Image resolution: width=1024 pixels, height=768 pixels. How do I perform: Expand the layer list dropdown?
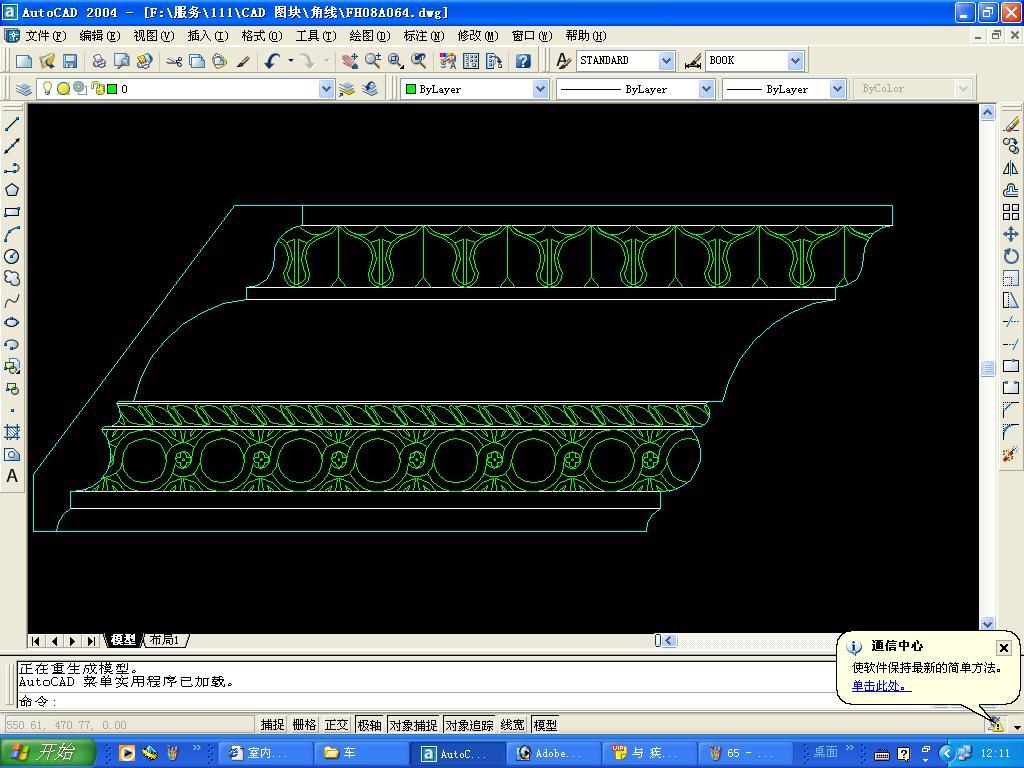(326, 89)
